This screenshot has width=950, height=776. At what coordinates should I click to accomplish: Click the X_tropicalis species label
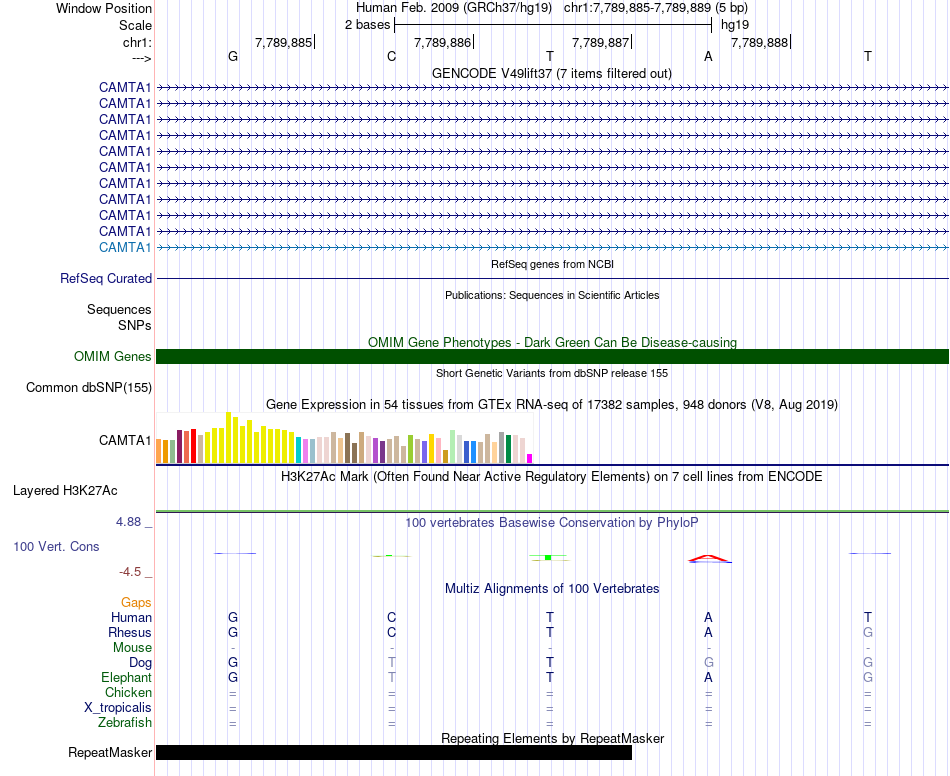(x=118, y=708)
